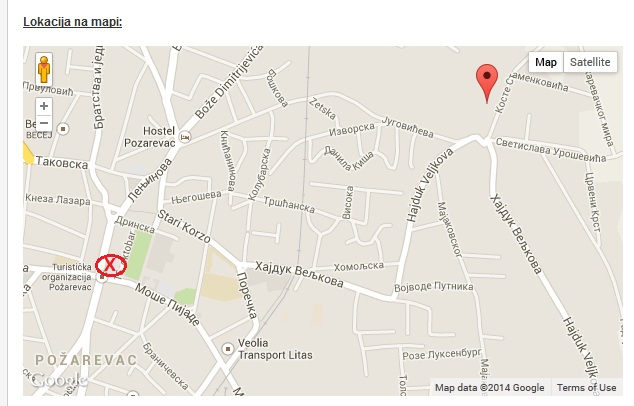Viewport: 634px width, 406px height.
Task: Zoom in with the plus button
Action: coord(44,106)
